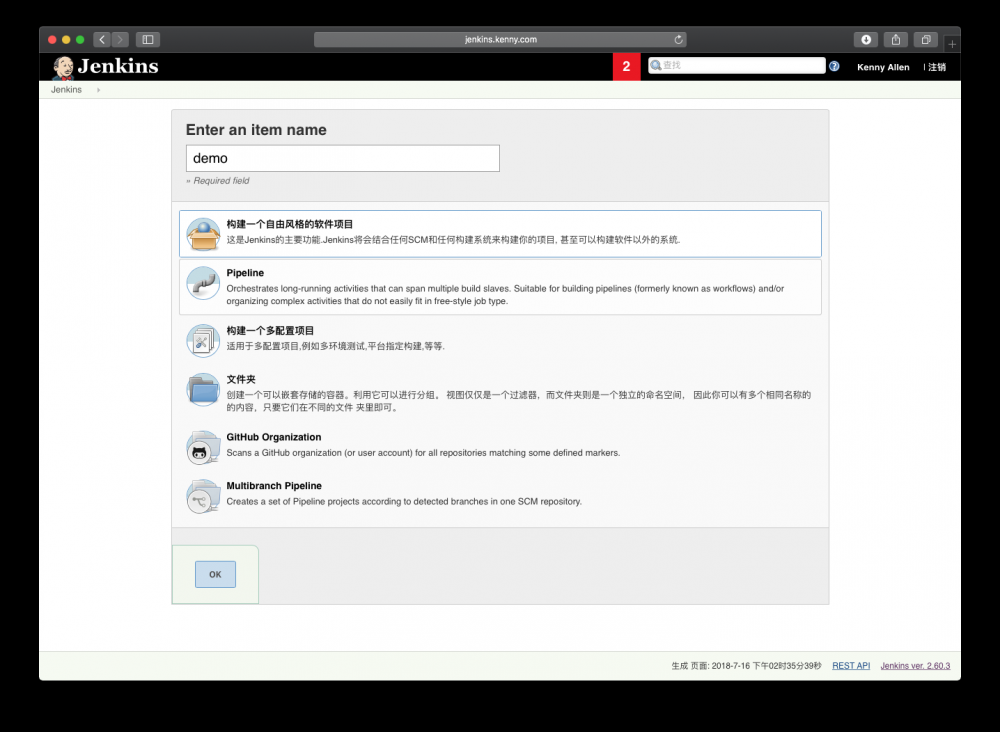This screenshot has height=732, width=1000.
Task: Open the Kenny Allen user menu
Action: pos(883,67)
